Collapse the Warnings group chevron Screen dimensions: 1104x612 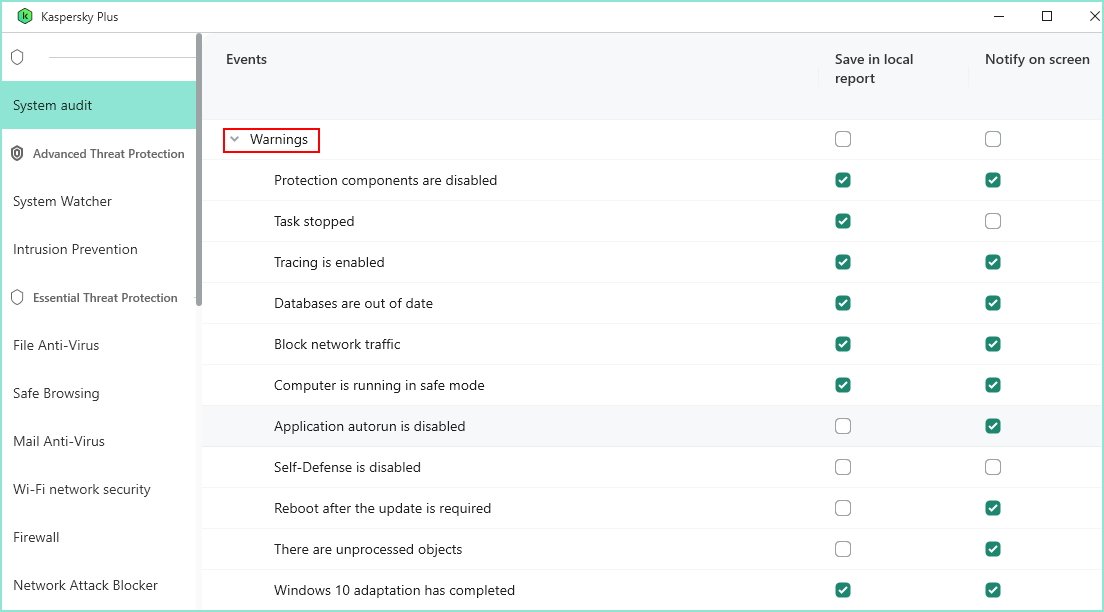(x=235, y=140)
